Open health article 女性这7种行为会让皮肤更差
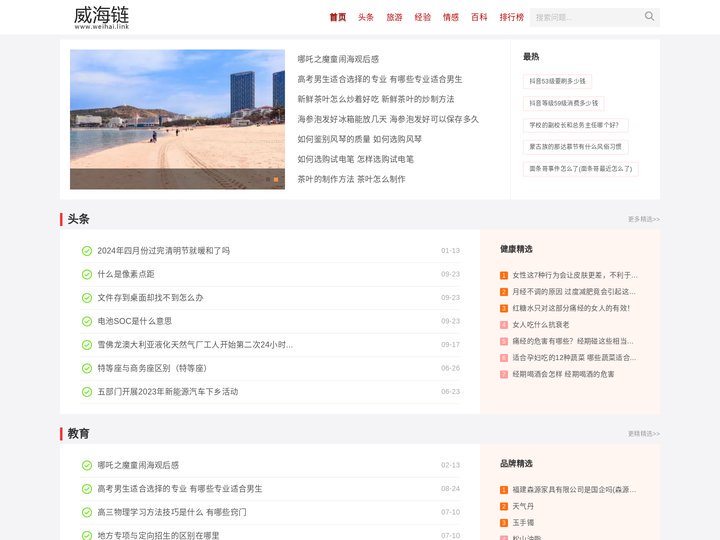This screenshot has height=540, width=720. click(575, 276)
